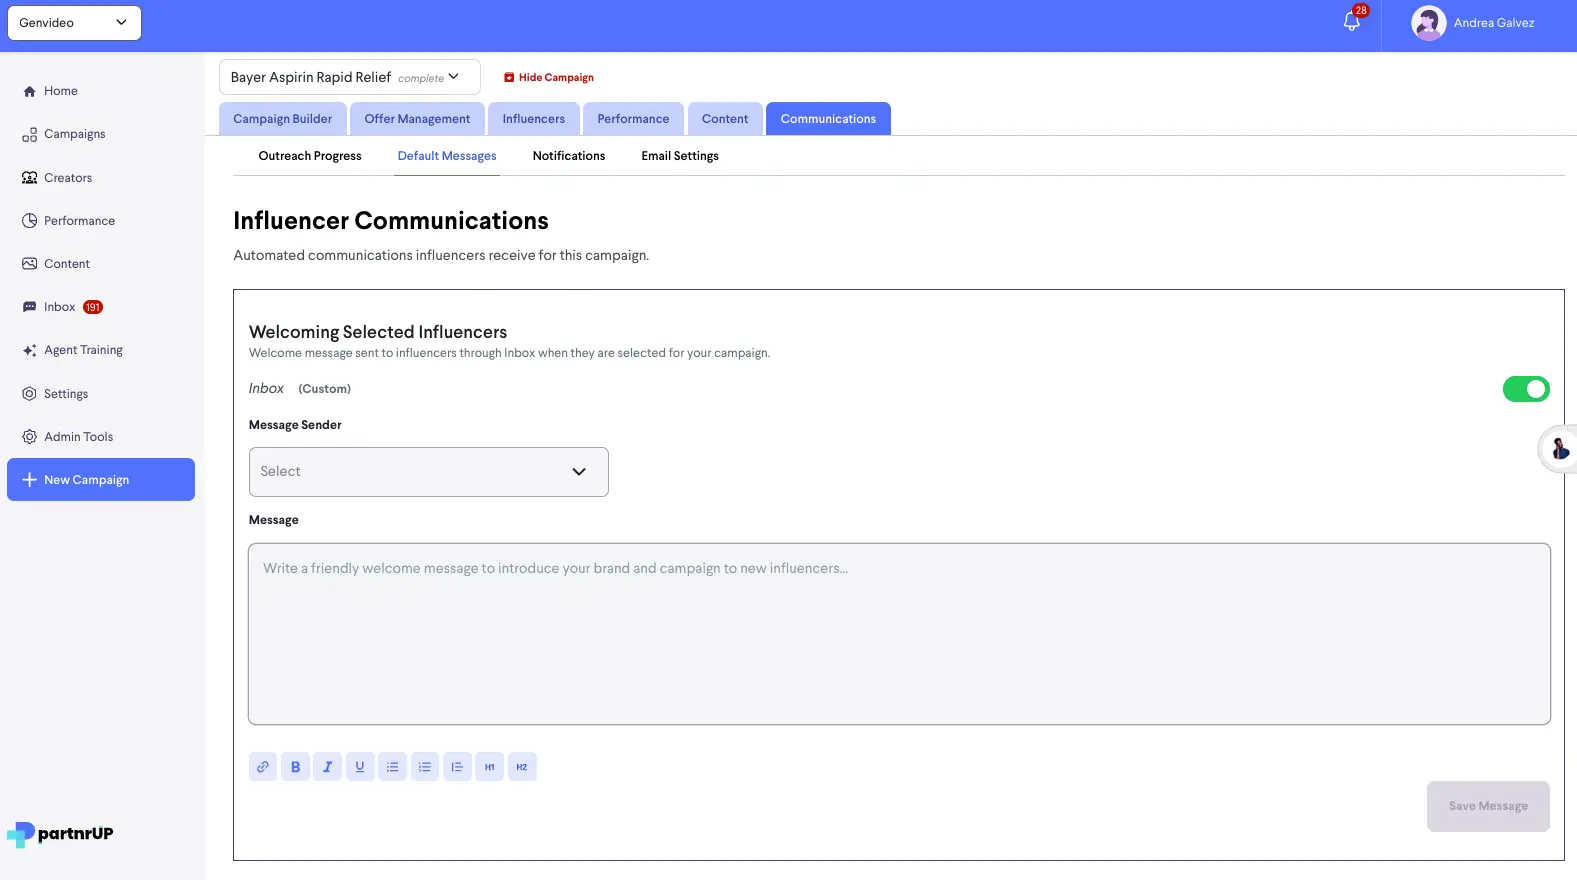The height and width of the screenshot is (880, 1577).
Task: Switch to Offer Management tab
Action: (x=417, y=119)
